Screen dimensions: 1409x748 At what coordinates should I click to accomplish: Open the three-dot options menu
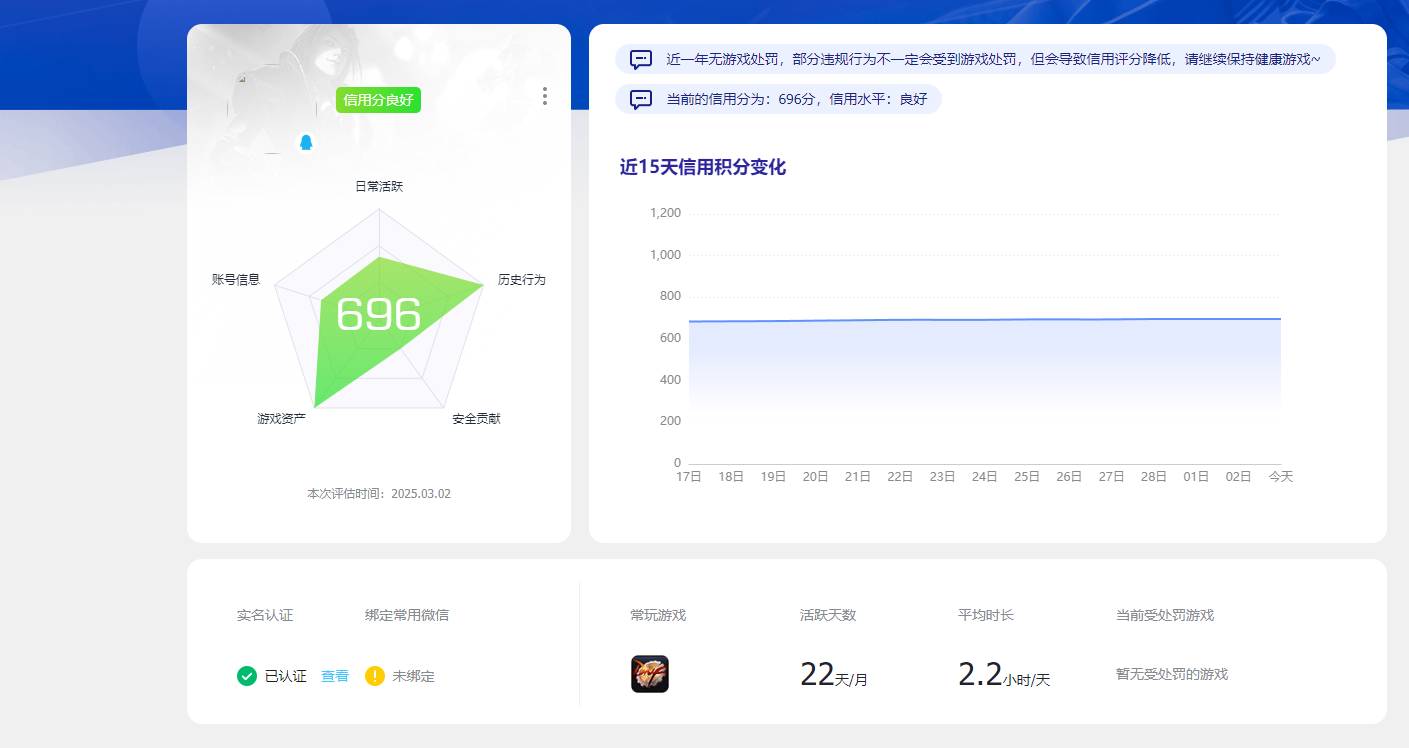pyautogui.click(x=545, y=96)
